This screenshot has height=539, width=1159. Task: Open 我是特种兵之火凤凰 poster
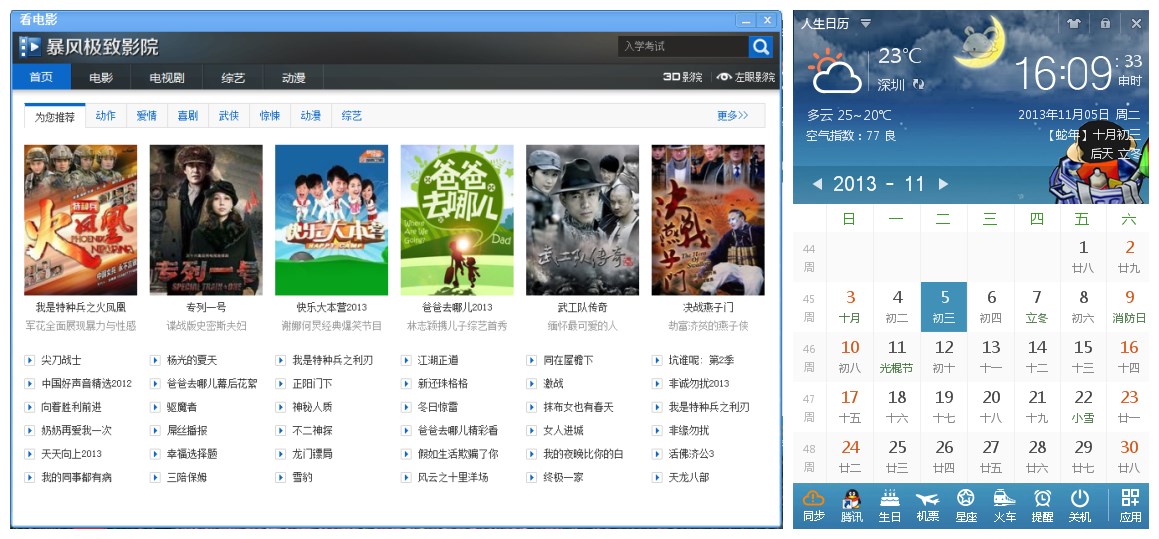tap(81, 220)
